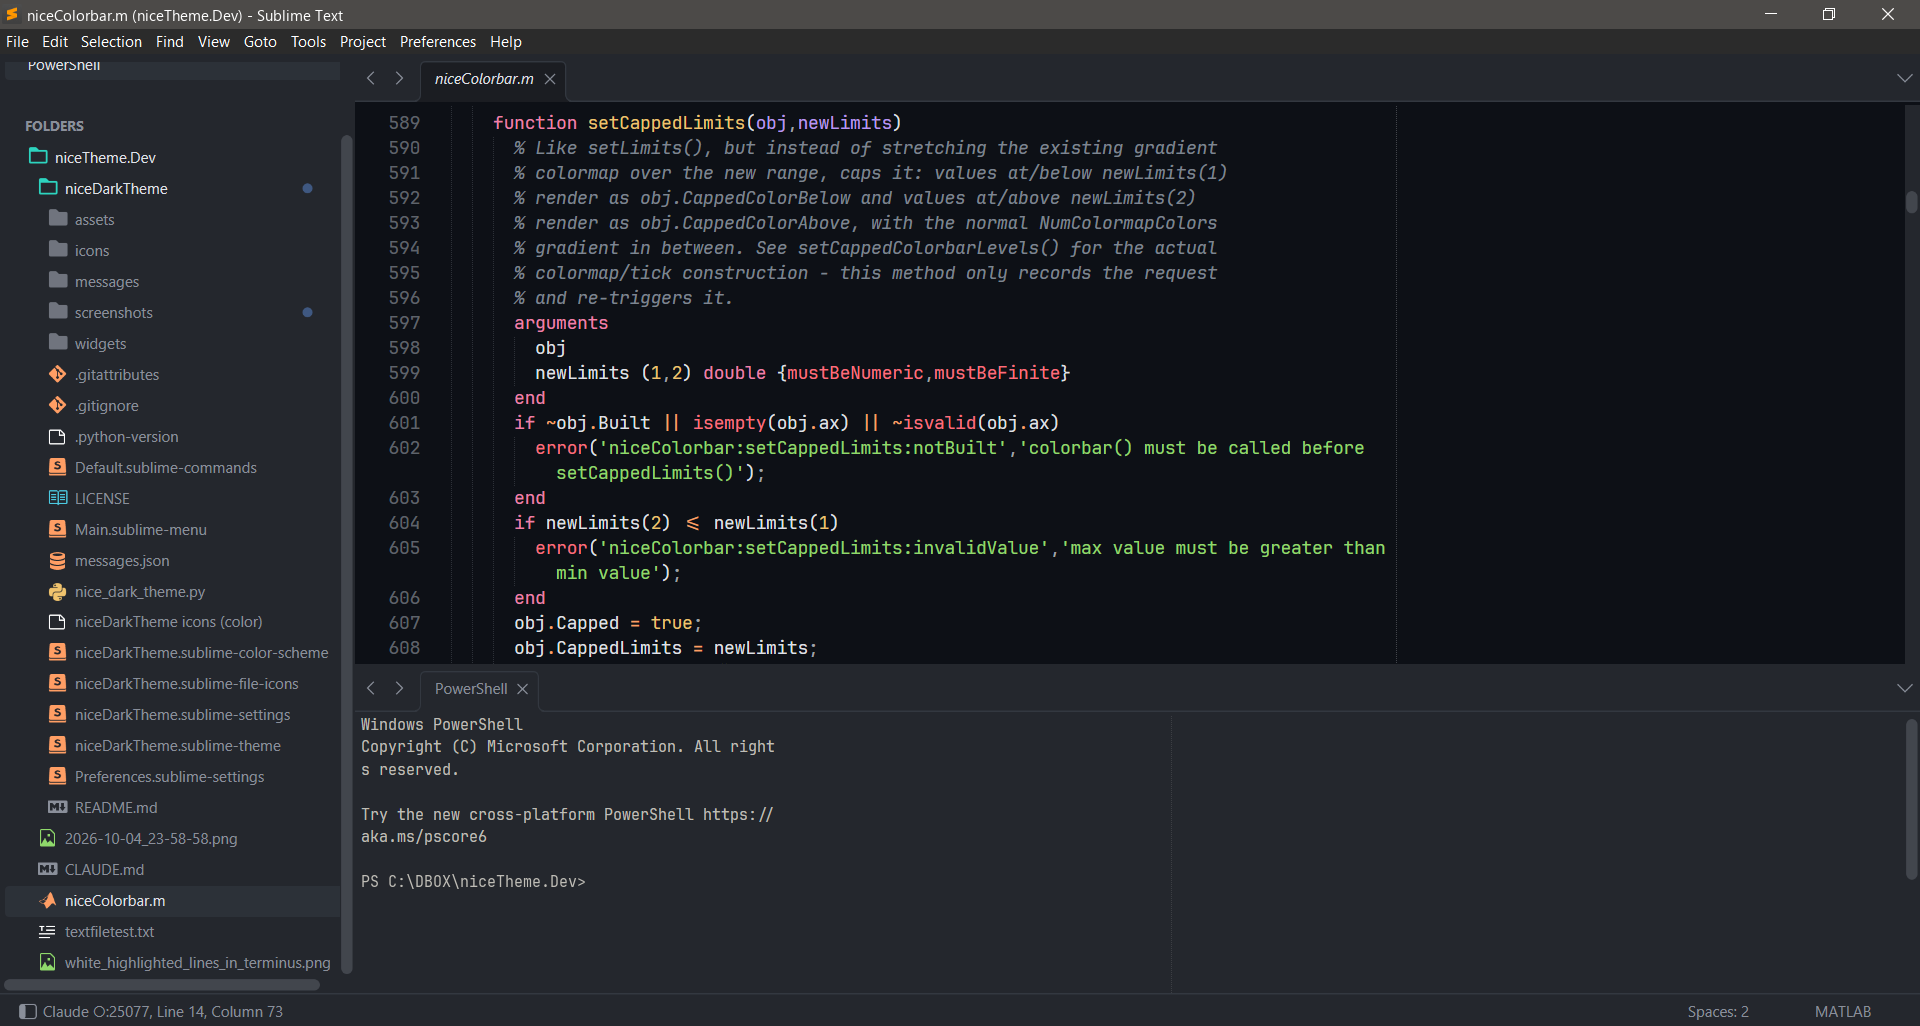Image resolution: width=1920 pixels, height=1026 pixels.
Task: Click the niceColorbar.m MATLAB file icon
Action: coord(48,900)
